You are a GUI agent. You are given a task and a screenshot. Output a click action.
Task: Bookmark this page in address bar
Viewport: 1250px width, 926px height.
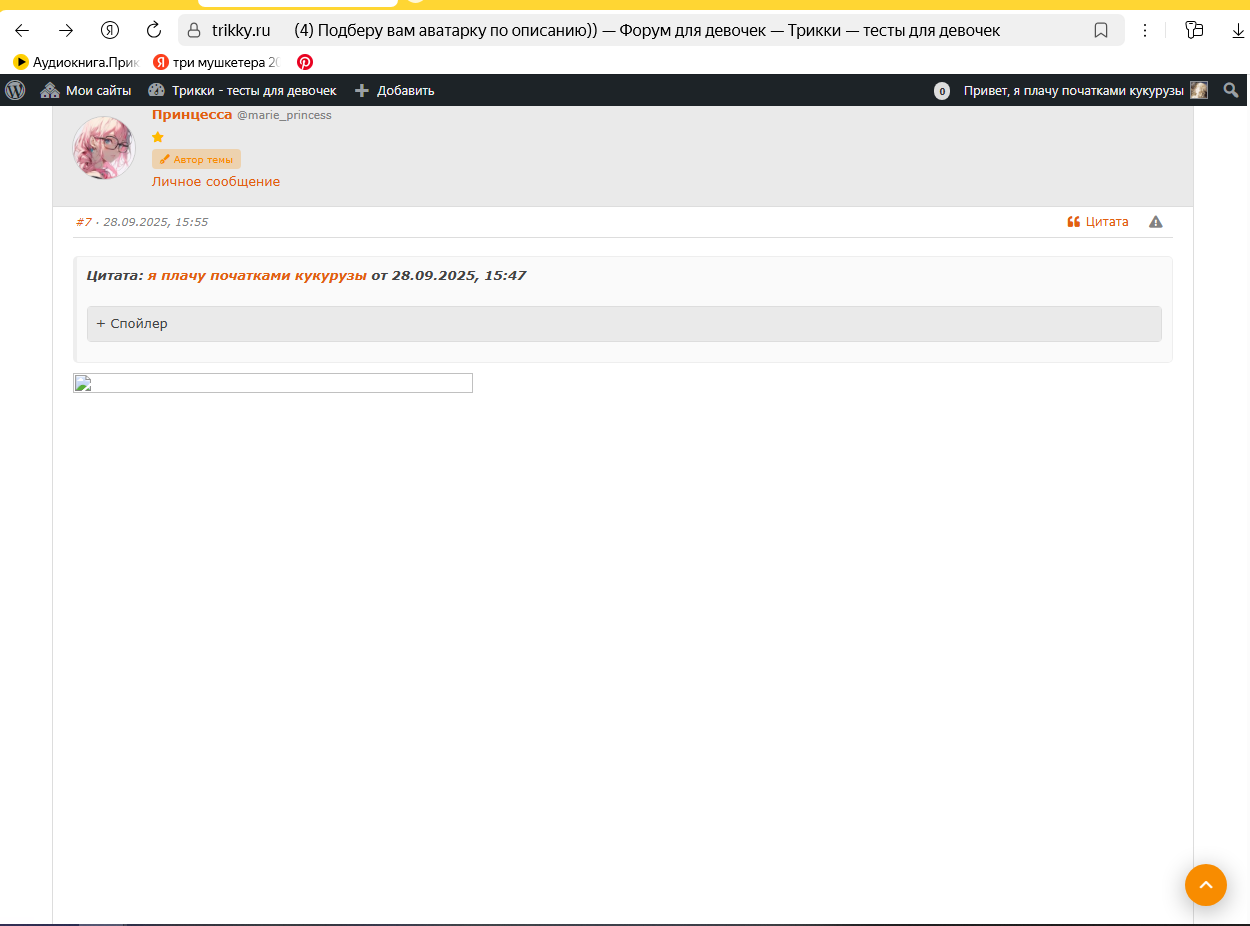coord(1101,30)
